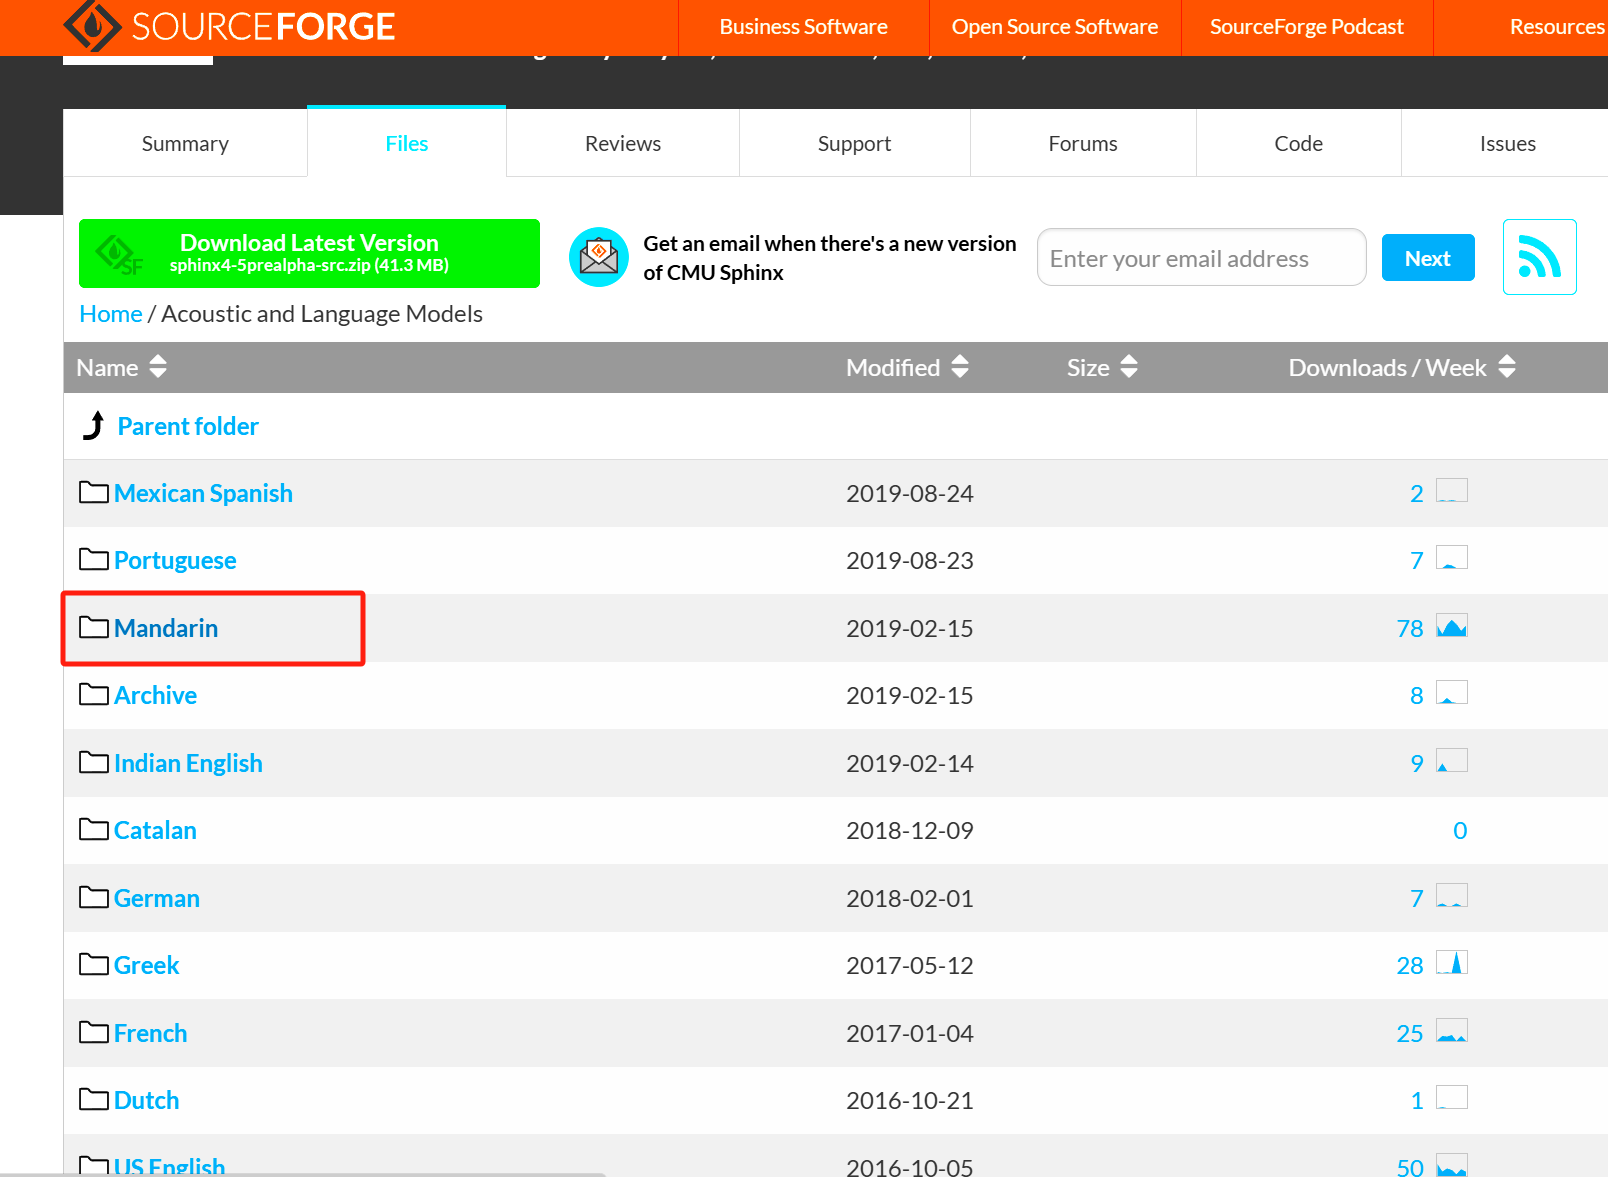1608x1177 pixels.
Task: Click Download Latest Version button
Action: (309, 253)
